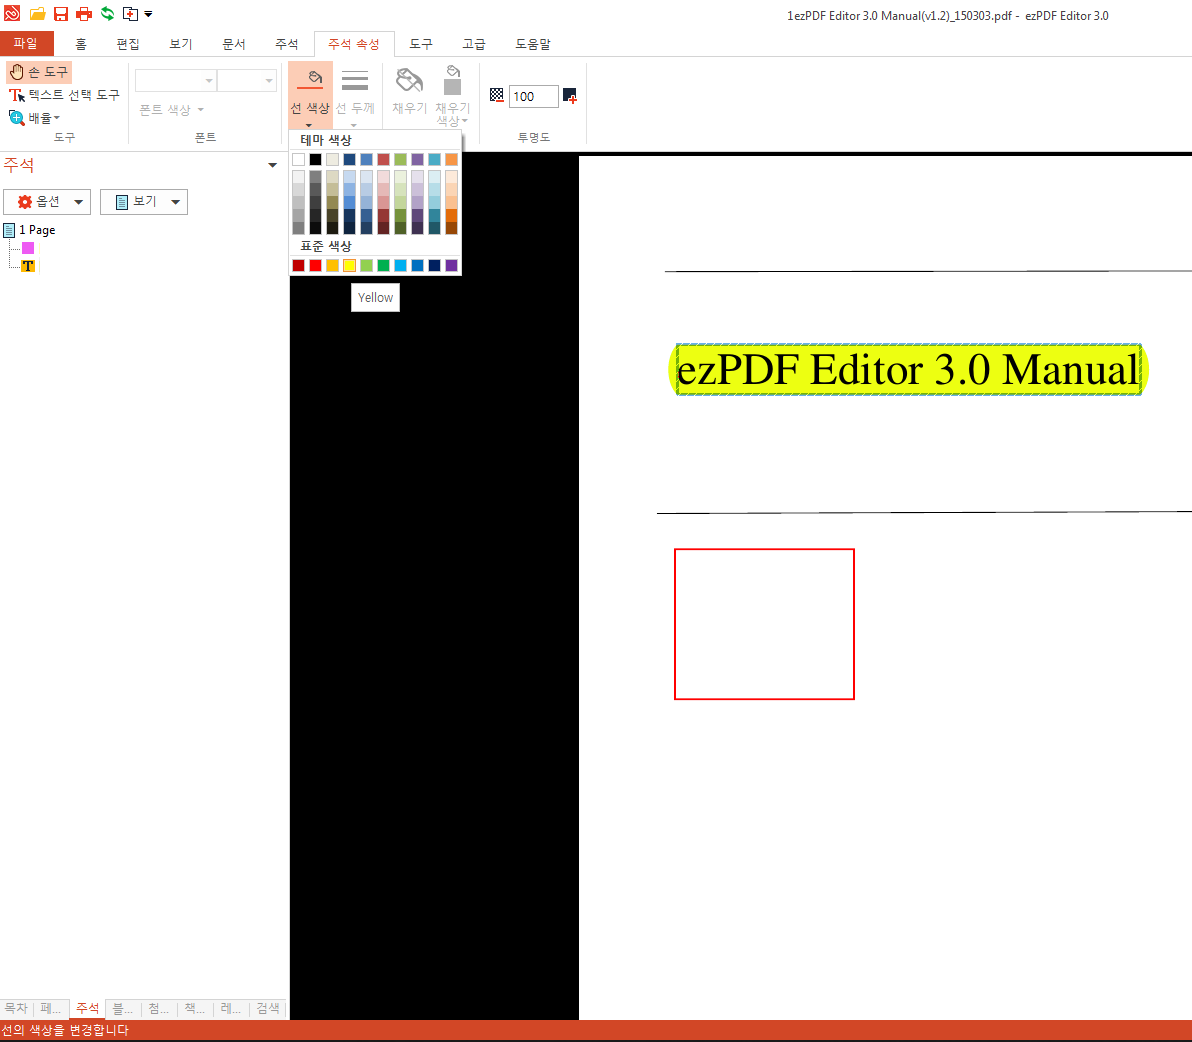The image size is (1192, 1042).
Task: Open the 파일 menu
Action: pyautogui.click(x=26, y=43)
